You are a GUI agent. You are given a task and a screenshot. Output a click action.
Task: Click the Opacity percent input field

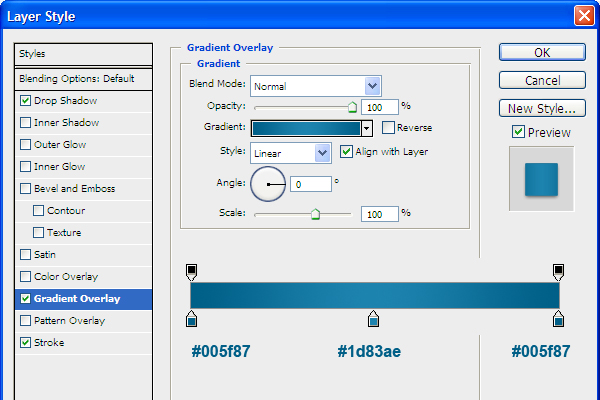(380, 107)
